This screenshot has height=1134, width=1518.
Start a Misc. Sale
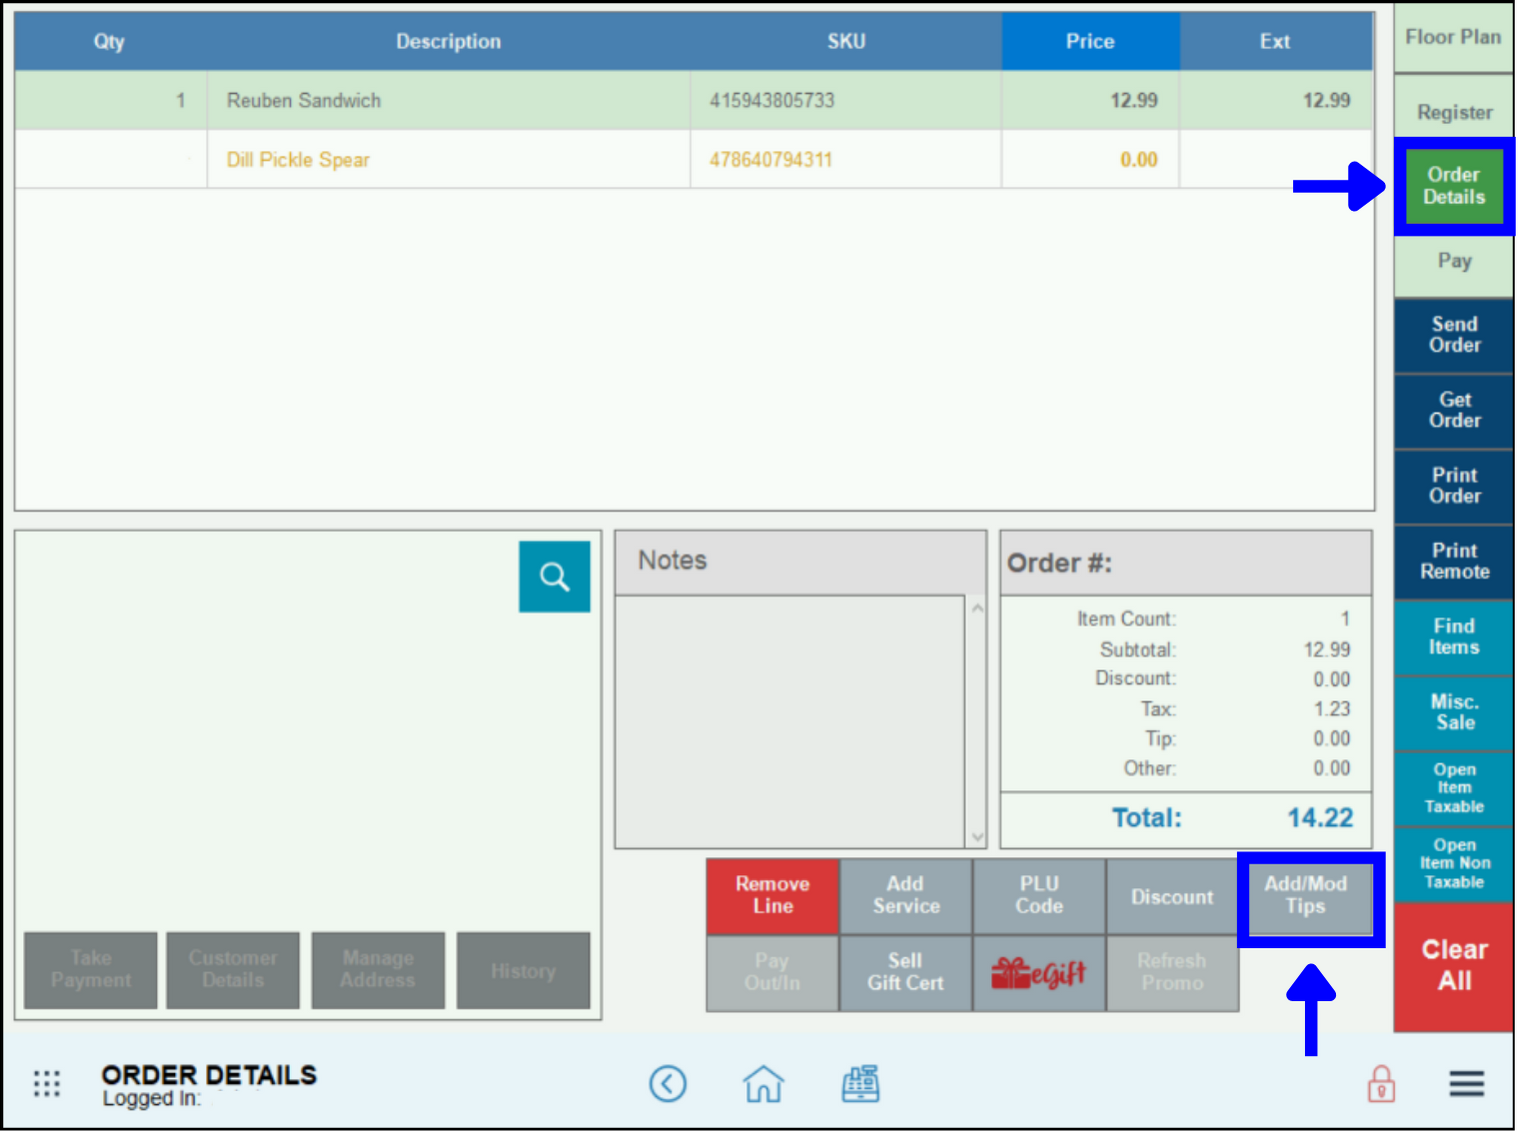click(1452, 712)
